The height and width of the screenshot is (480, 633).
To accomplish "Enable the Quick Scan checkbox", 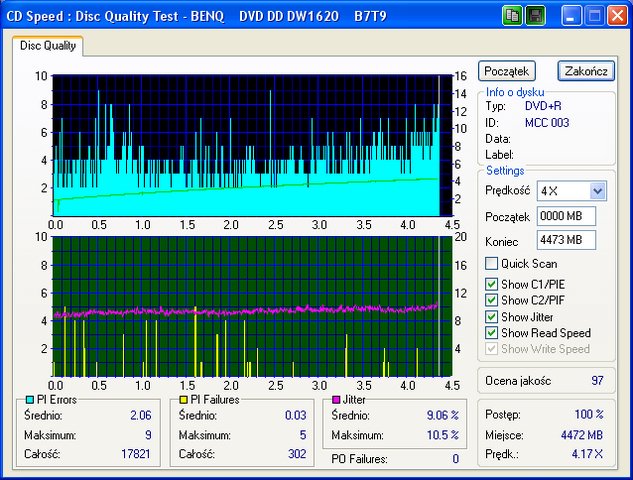I will 491,264.
